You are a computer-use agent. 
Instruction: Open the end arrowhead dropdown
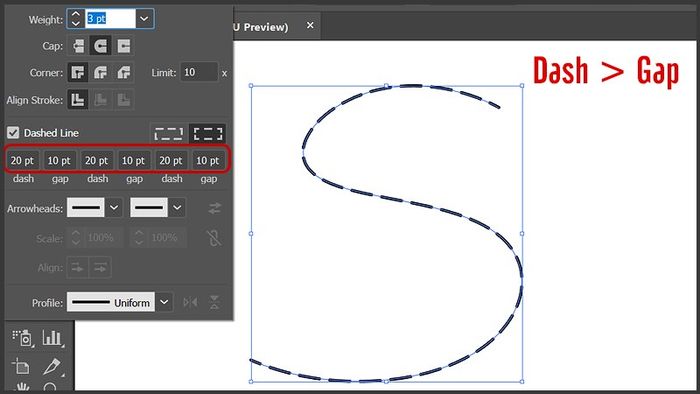(x=177, y=207)
